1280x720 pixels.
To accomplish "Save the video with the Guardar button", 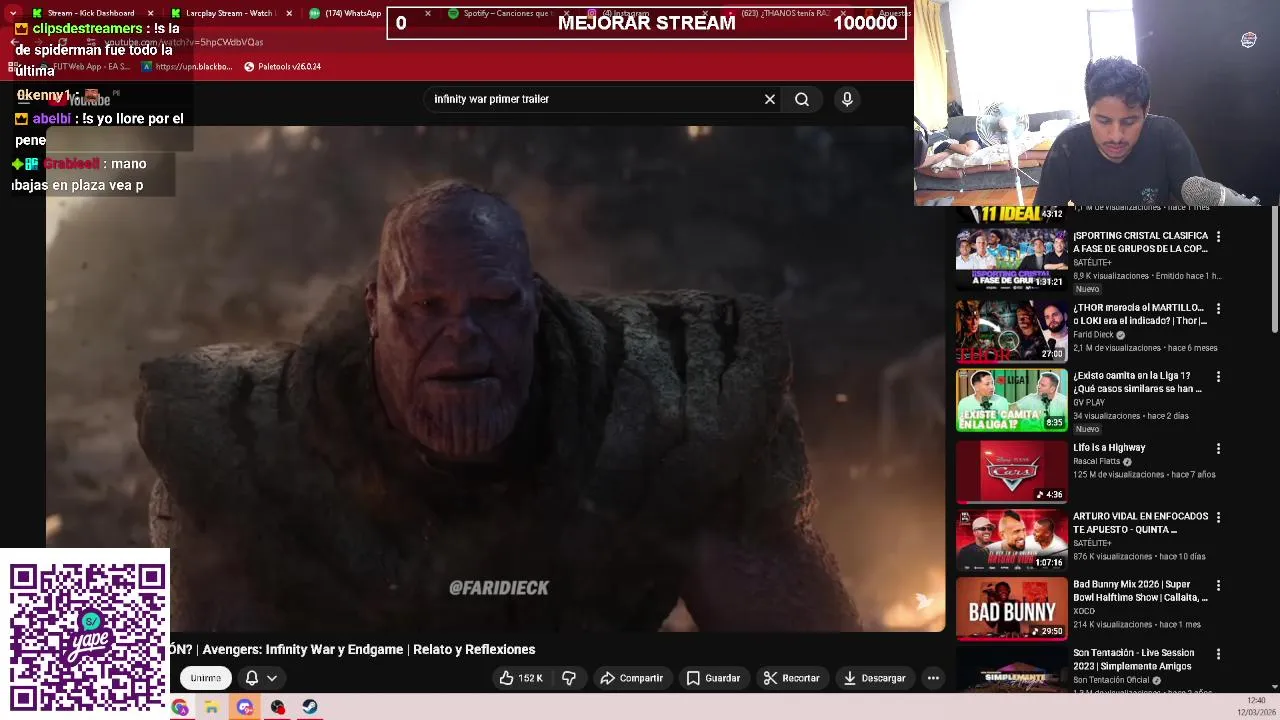I will point(713,678).
